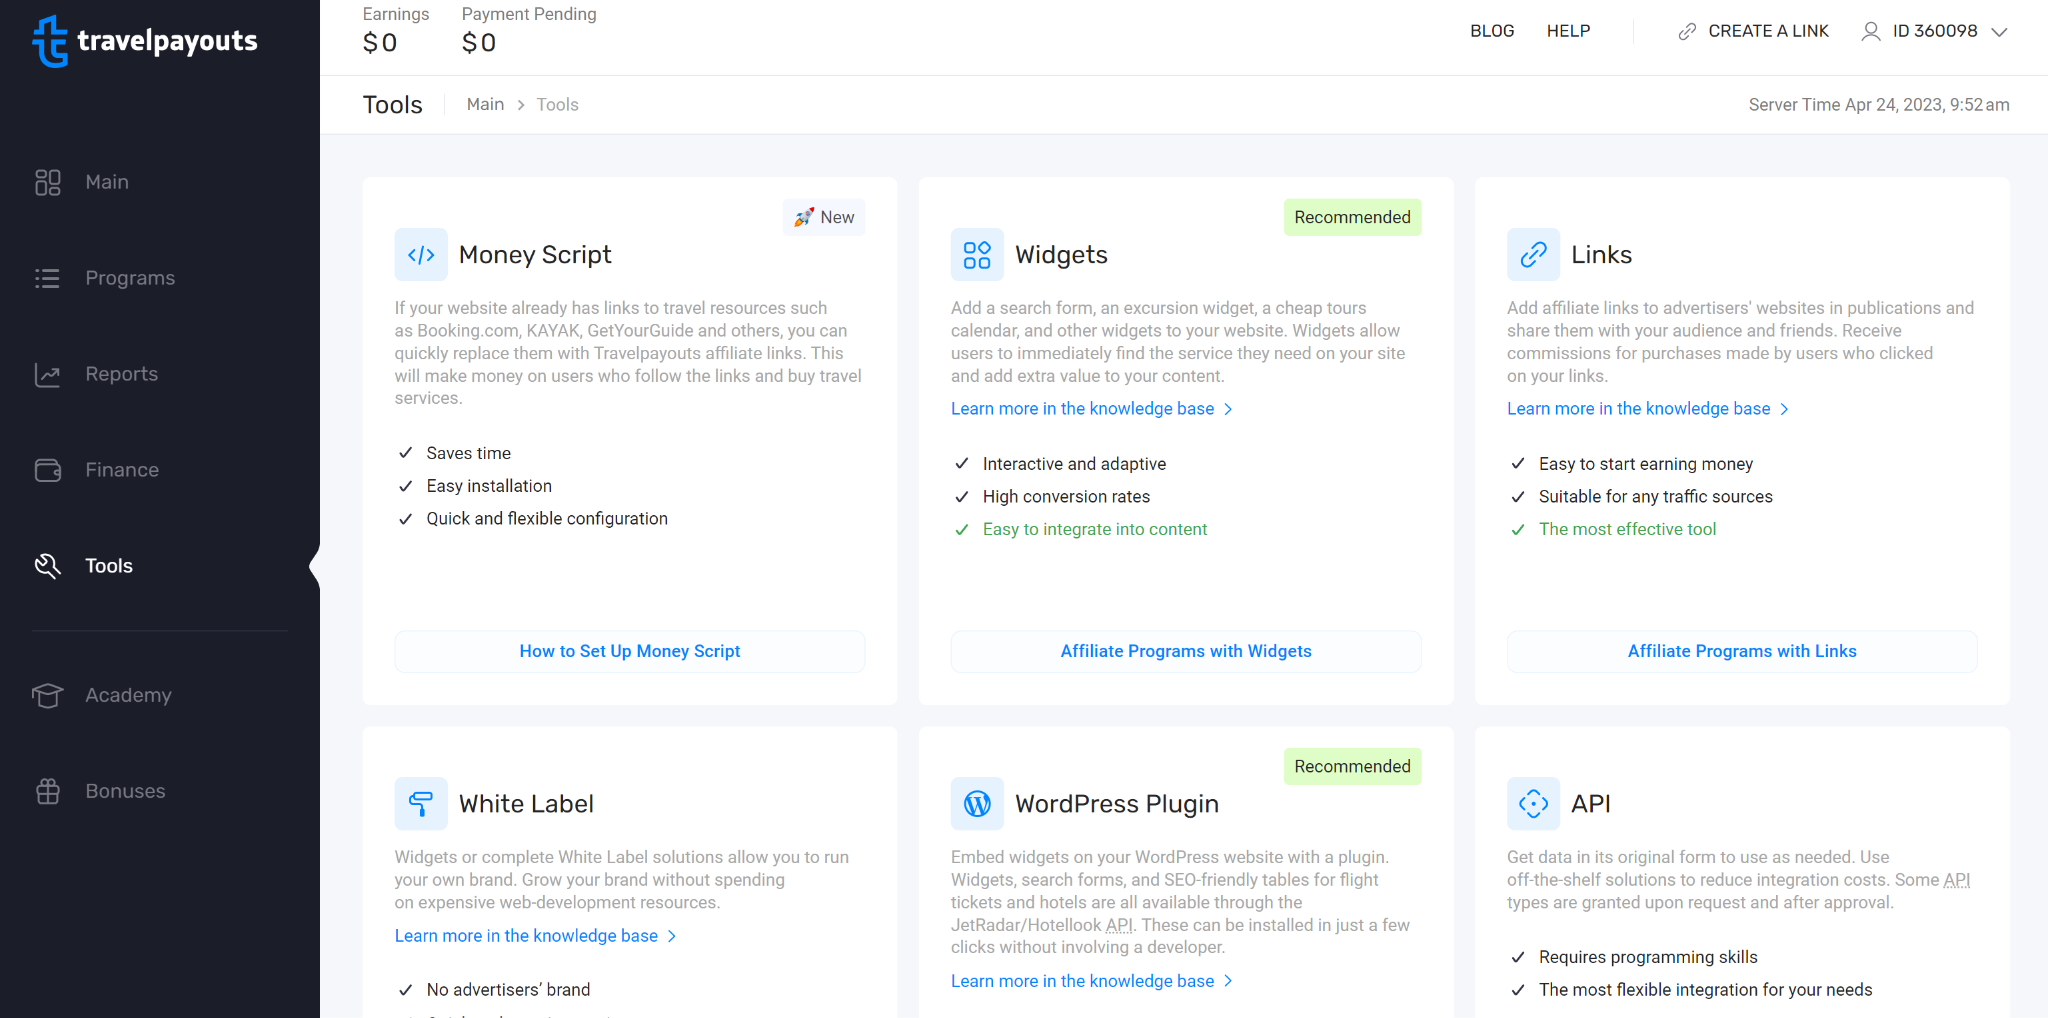
Task: Click Affiliate Programs with Widgets button
Action: [x=1186, y=651]
